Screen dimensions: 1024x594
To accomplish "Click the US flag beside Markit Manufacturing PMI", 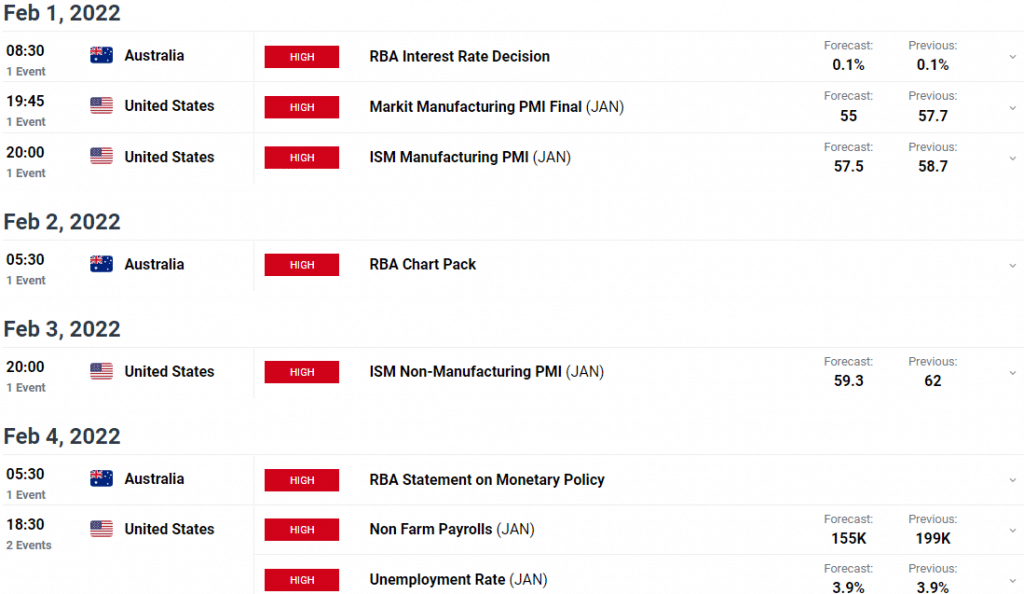I will tap(101, 105).
